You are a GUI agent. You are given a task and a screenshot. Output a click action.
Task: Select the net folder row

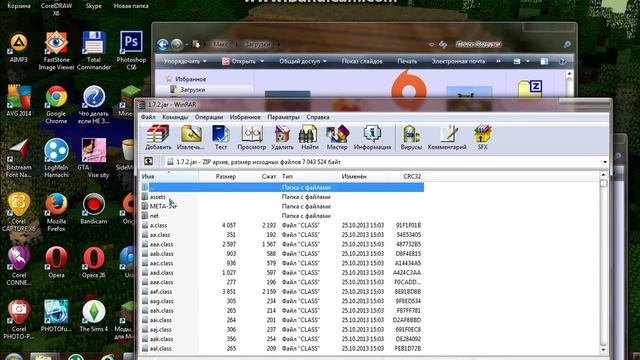coord(282,216)
